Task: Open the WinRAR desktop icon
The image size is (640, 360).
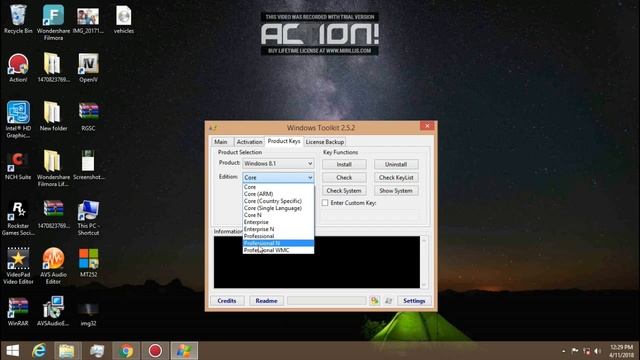Action: (x=18, y=311)
